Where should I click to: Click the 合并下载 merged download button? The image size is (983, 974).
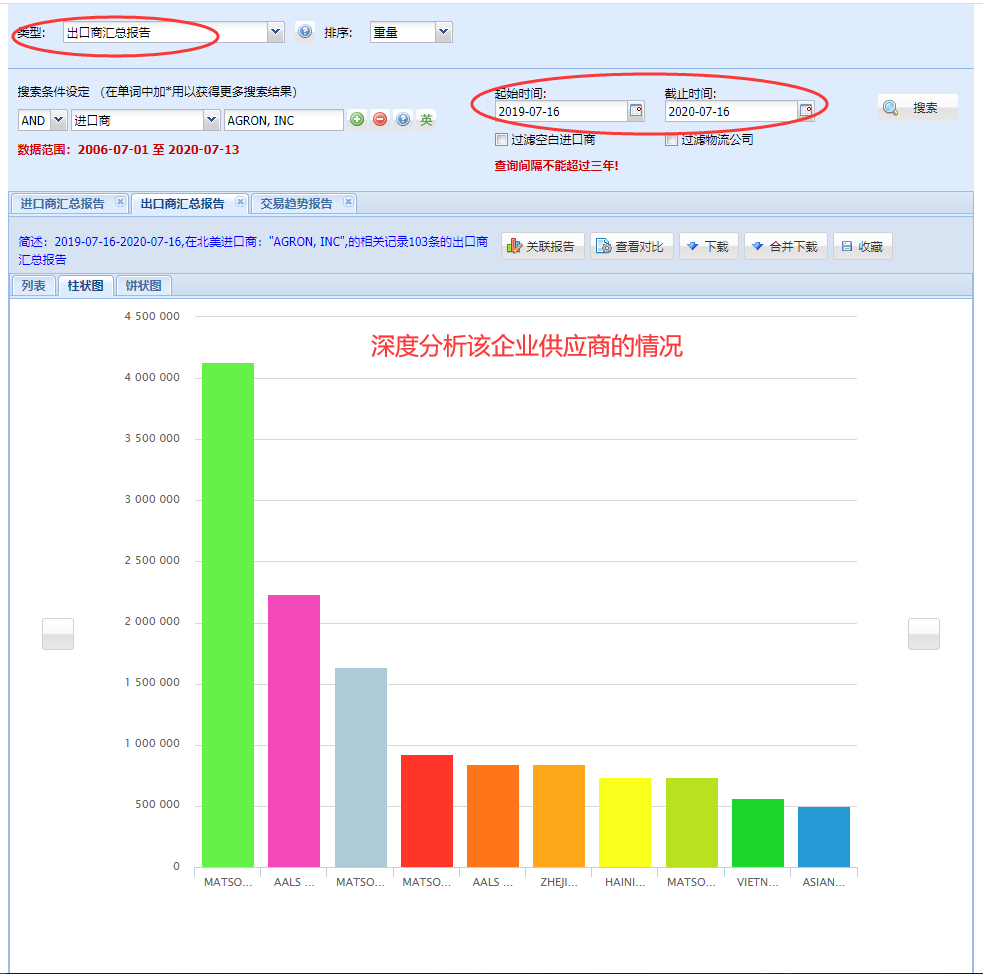[x=786, y=245]
